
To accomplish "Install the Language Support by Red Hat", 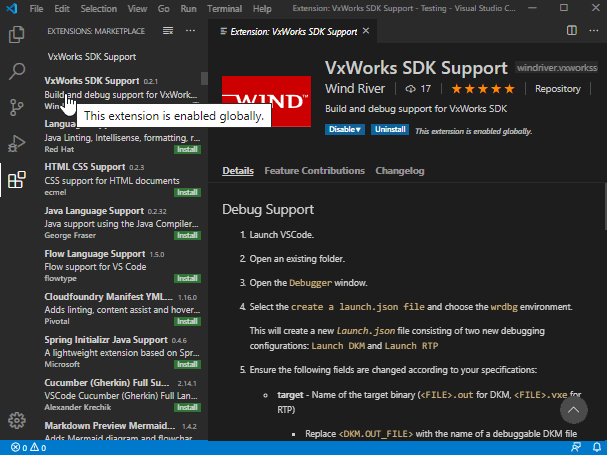I will 187,149.
